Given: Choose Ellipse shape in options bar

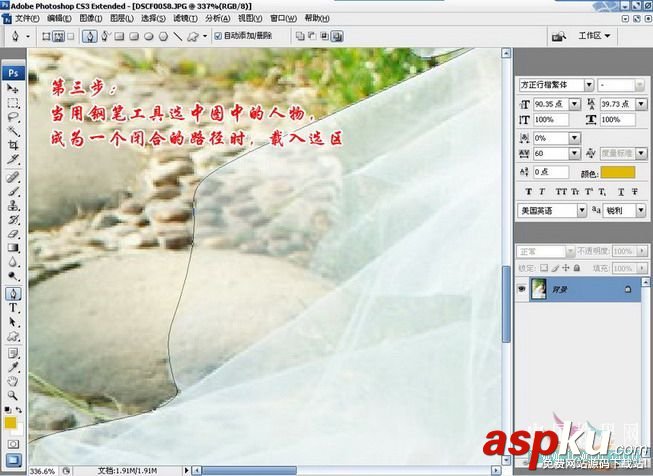Looking at the screenshot, I should click(149, 37).
